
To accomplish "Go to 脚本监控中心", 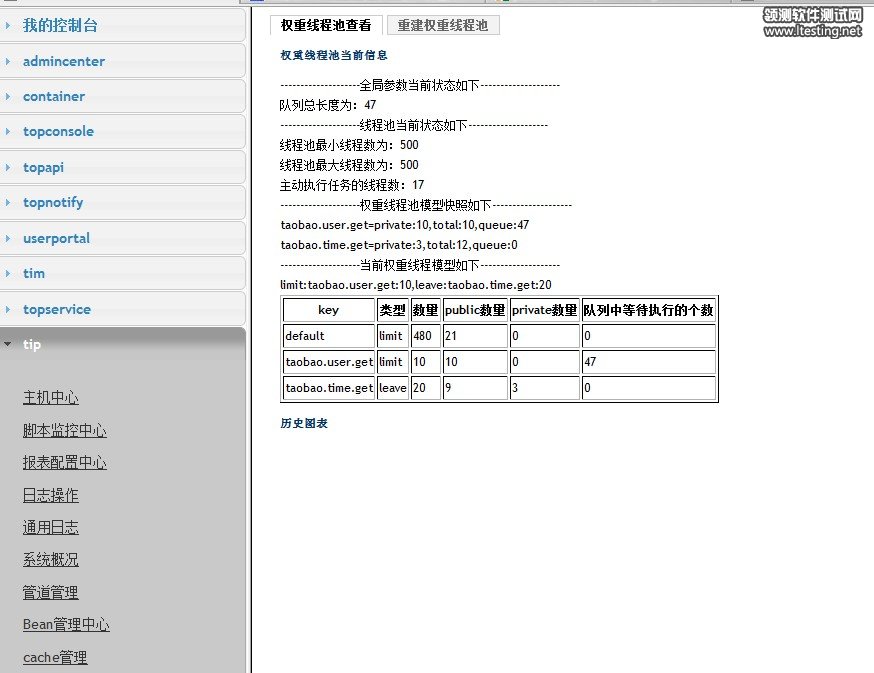I will [65, 431].
